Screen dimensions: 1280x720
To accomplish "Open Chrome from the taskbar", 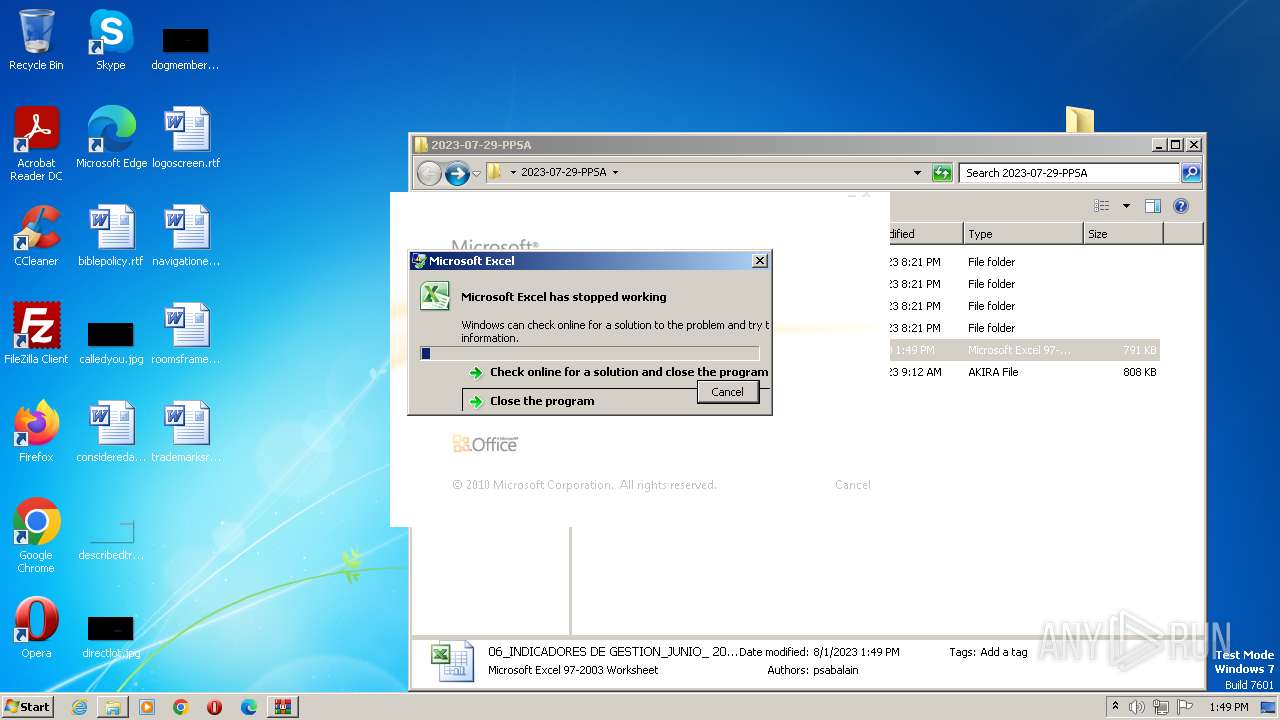I will coord(181,707).
